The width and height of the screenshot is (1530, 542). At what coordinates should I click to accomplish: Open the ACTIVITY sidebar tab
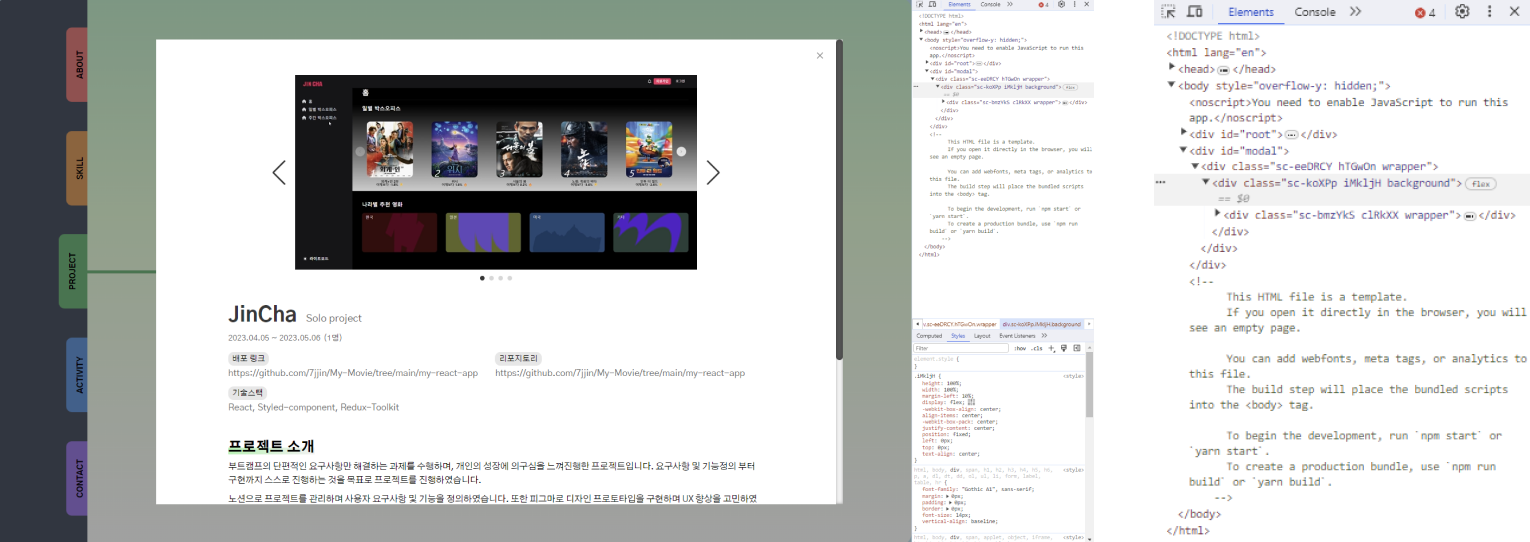[x=79, y=374]
